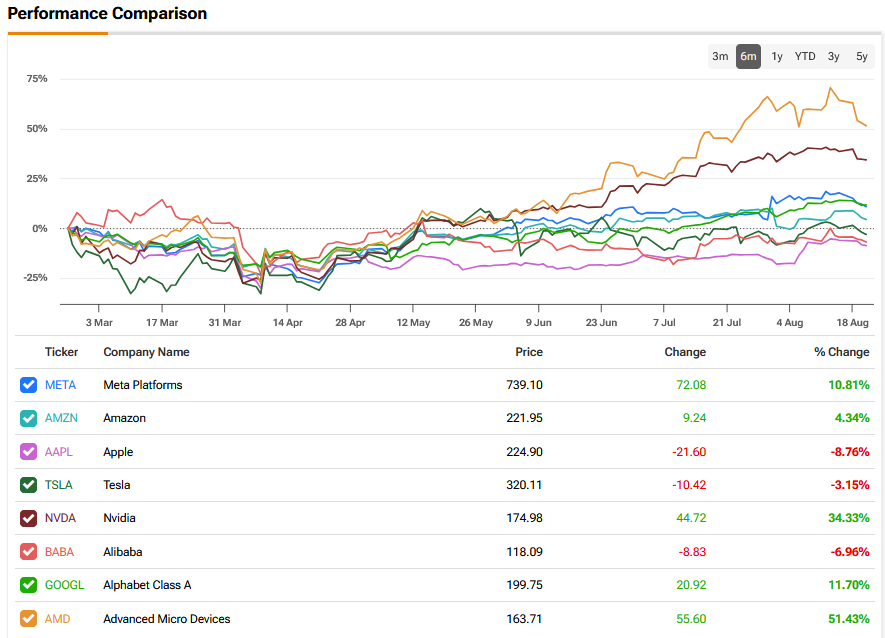Viewport: 885px width, 638px height.
Task: Click the Nvidia change value 44.72
Action: coord(691,518)
